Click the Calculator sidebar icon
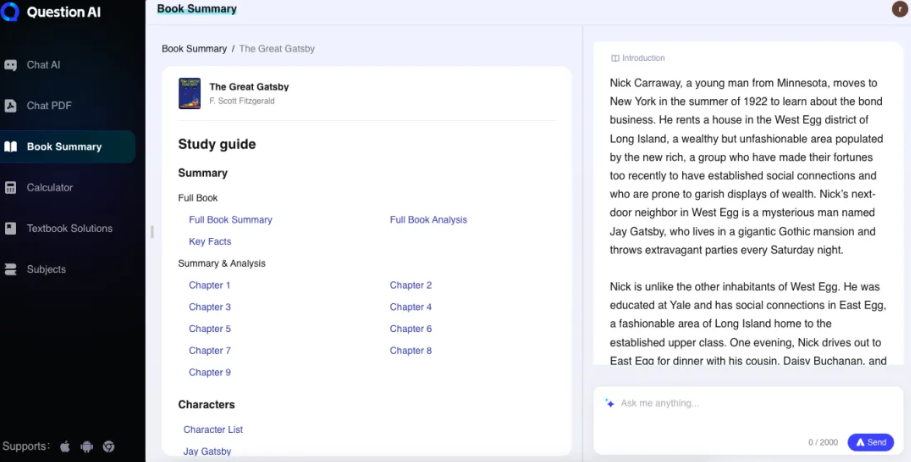The image size is (911, 462). point(11,188)
